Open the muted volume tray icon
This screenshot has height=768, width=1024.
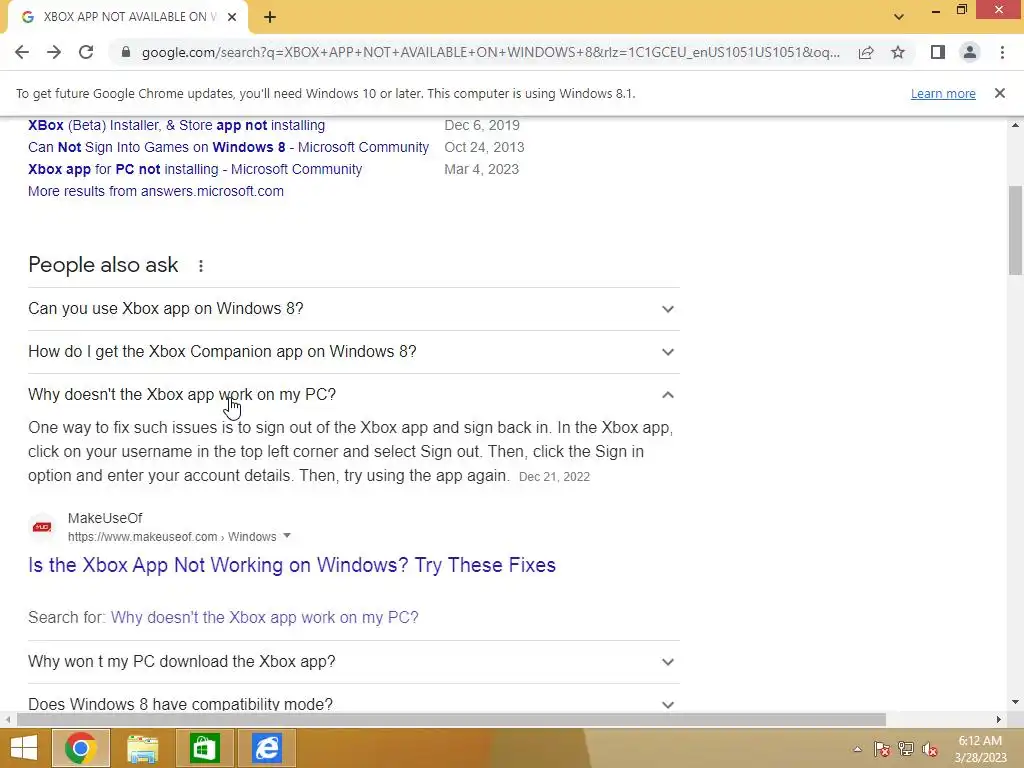tap(930, 749)
